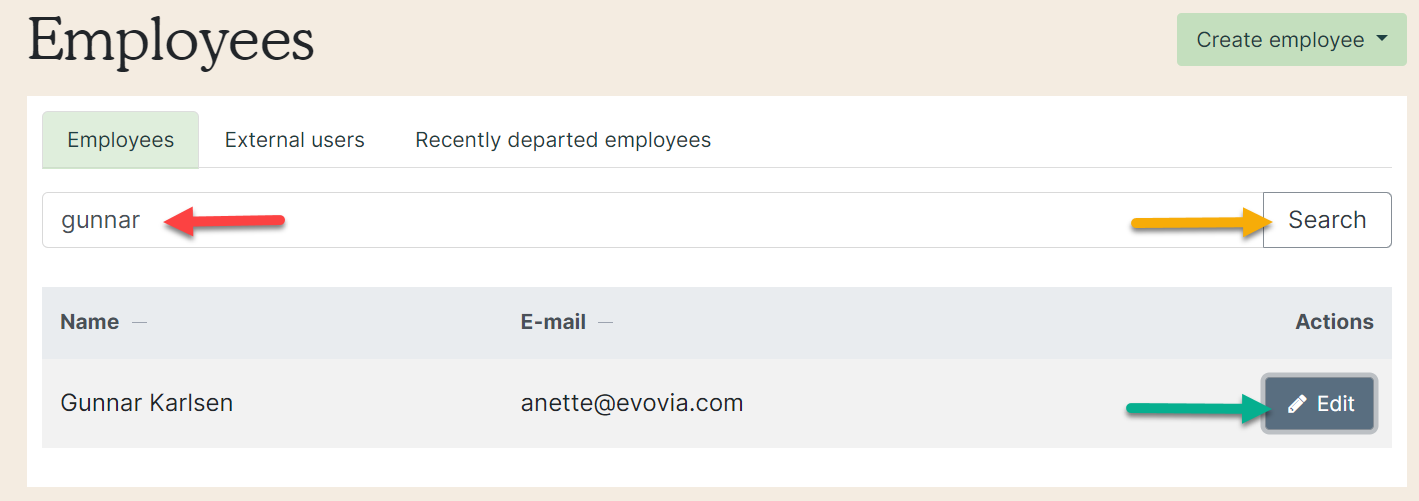The width and height of the screenshot is (1419, 501).
Task: Expand the Create employee dropdown caret
Action: 1383,39
